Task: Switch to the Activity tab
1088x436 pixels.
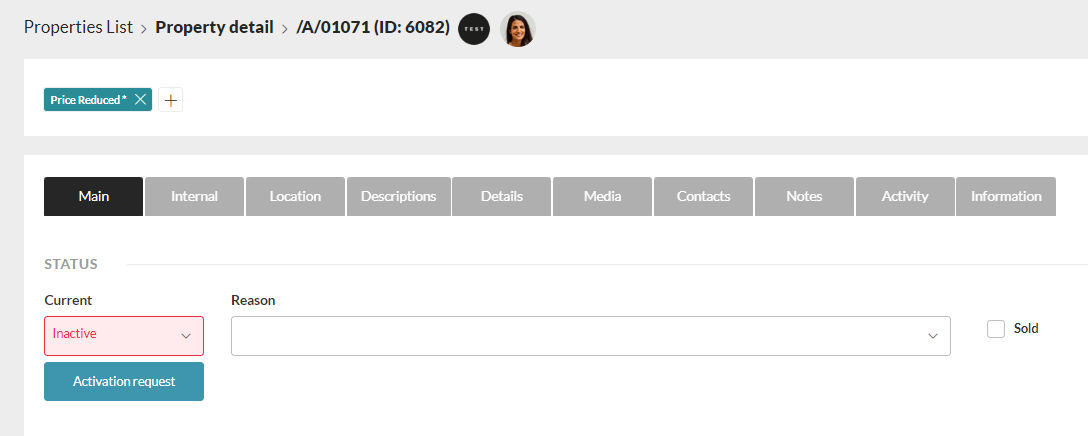Action: pyautogui.click(x=905, y=196)
